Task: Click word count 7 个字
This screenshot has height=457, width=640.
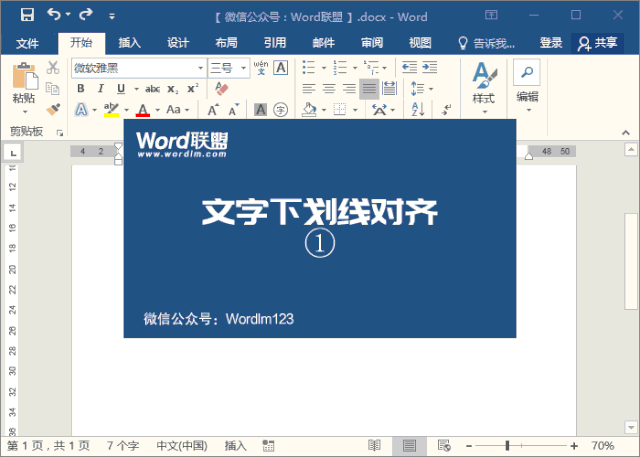Action: point(123,446)
